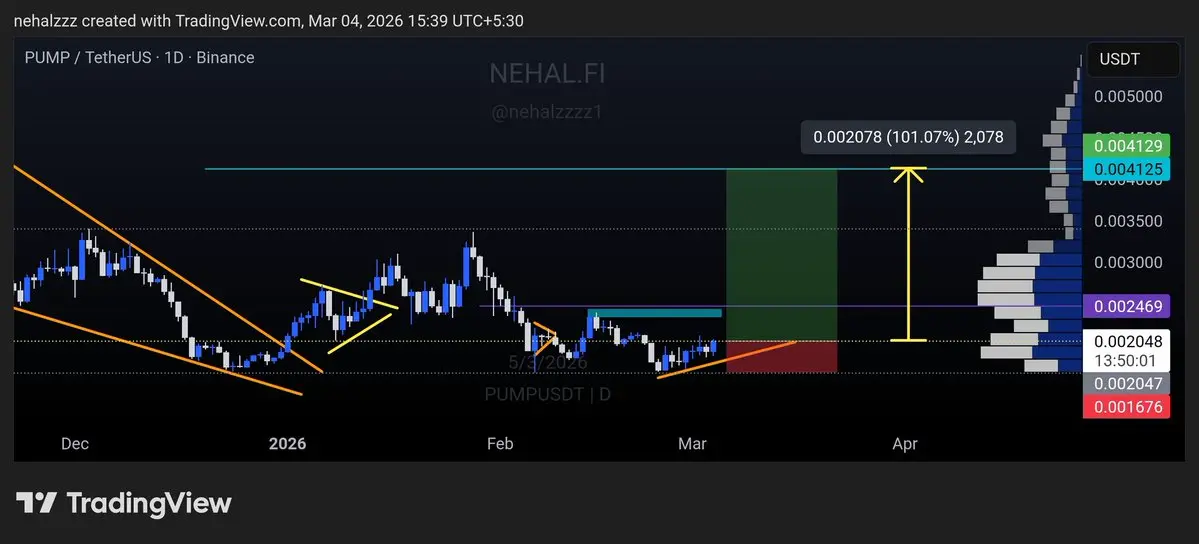This screenshot has width=1199, height=544.
Task: Click the Mar label on time axis
Action: click(x=692, y=444)
